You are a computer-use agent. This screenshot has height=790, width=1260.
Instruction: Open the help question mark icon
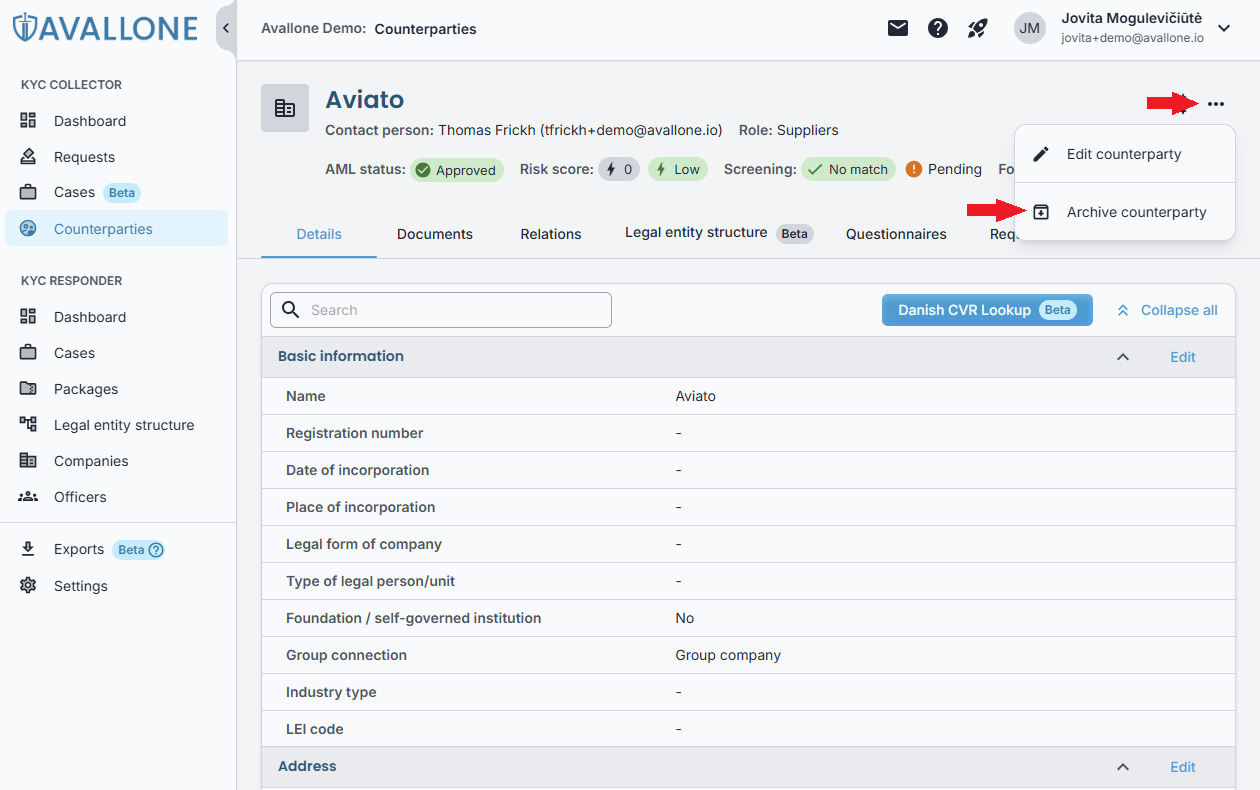pos(938,28)
